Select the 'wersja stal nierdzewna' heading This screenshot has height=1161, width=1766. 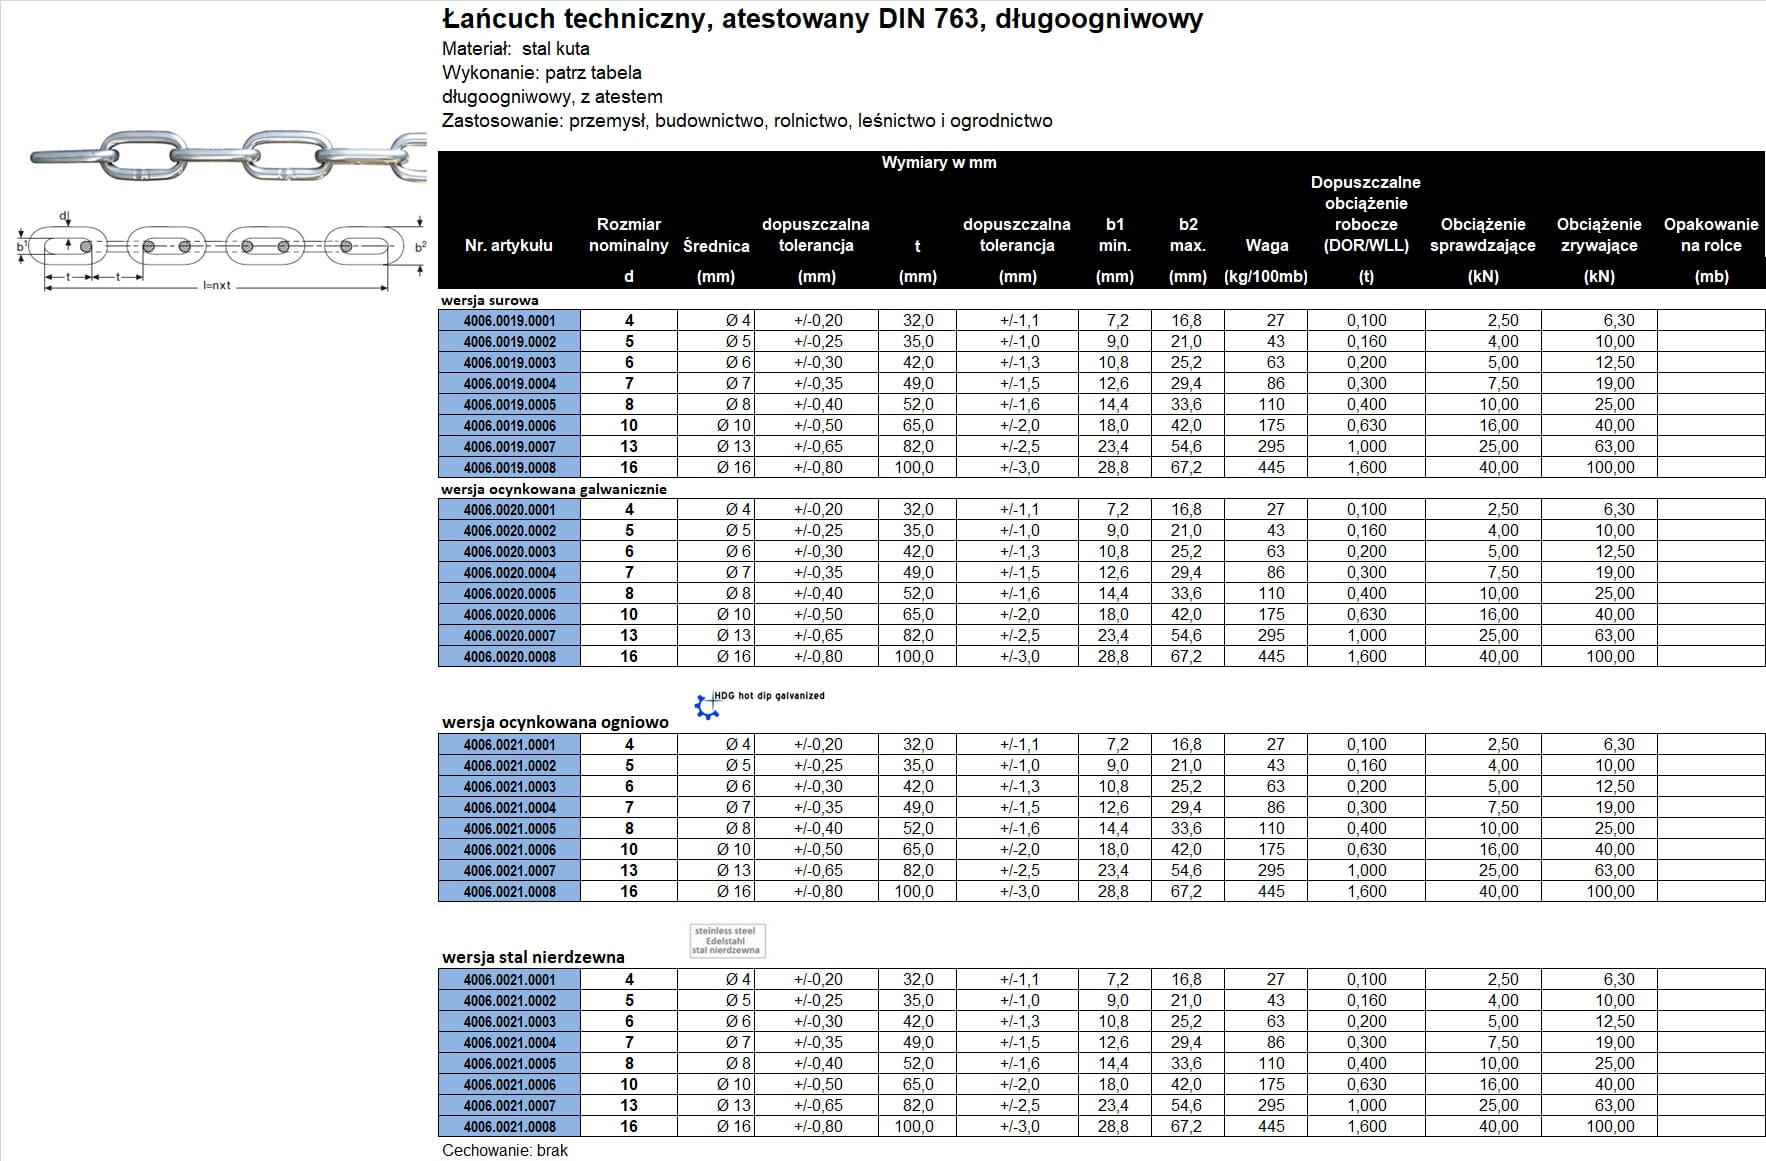pos(533,957)
